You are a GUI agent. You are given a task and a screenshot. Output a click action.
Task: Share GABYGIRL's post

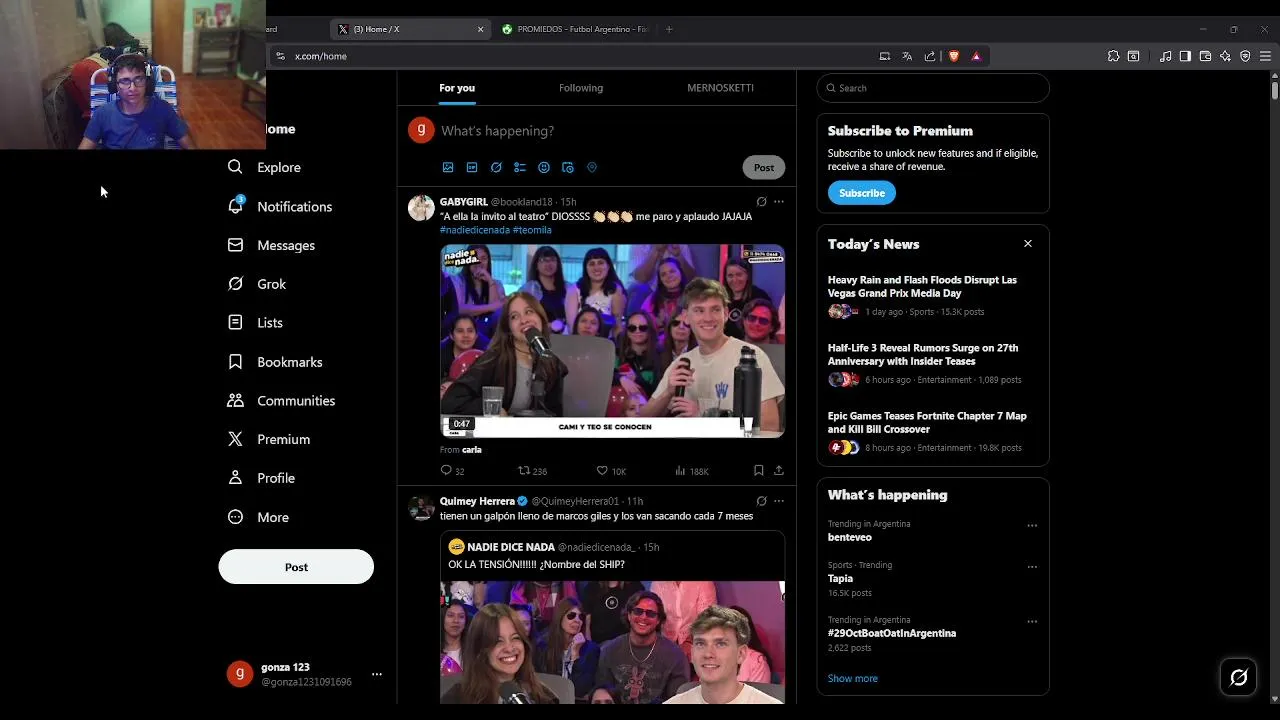tap(779, 470)
